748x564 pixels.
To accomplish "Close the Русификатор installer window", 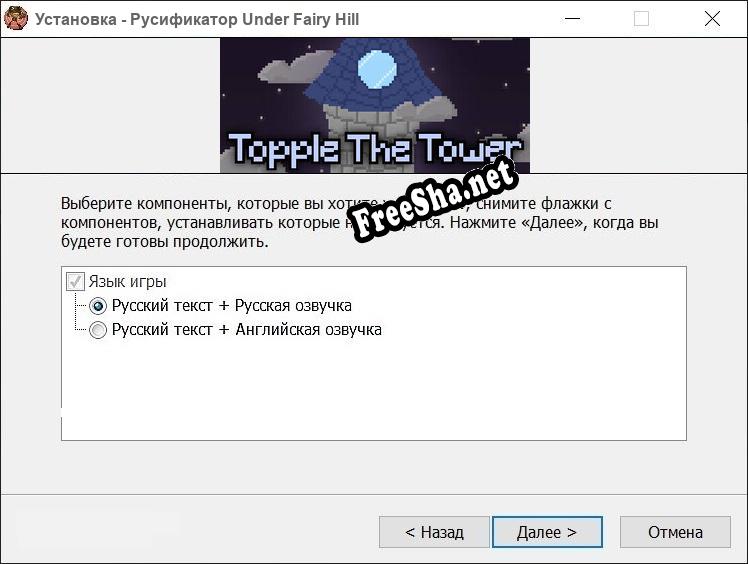I will coord(712,19).
